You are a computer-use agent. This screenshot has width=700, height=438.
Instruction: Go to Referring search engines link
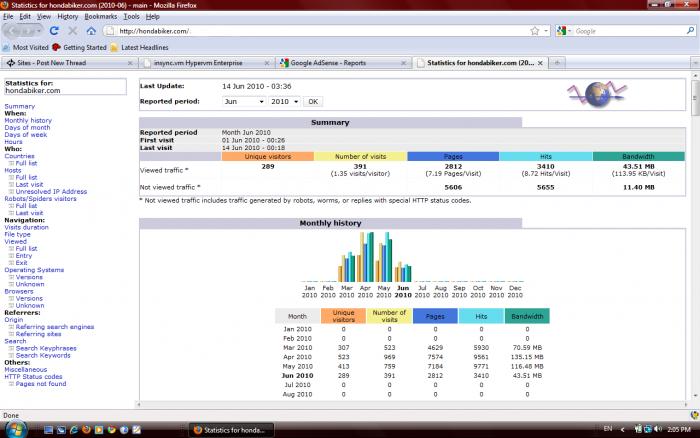[54, 327]
